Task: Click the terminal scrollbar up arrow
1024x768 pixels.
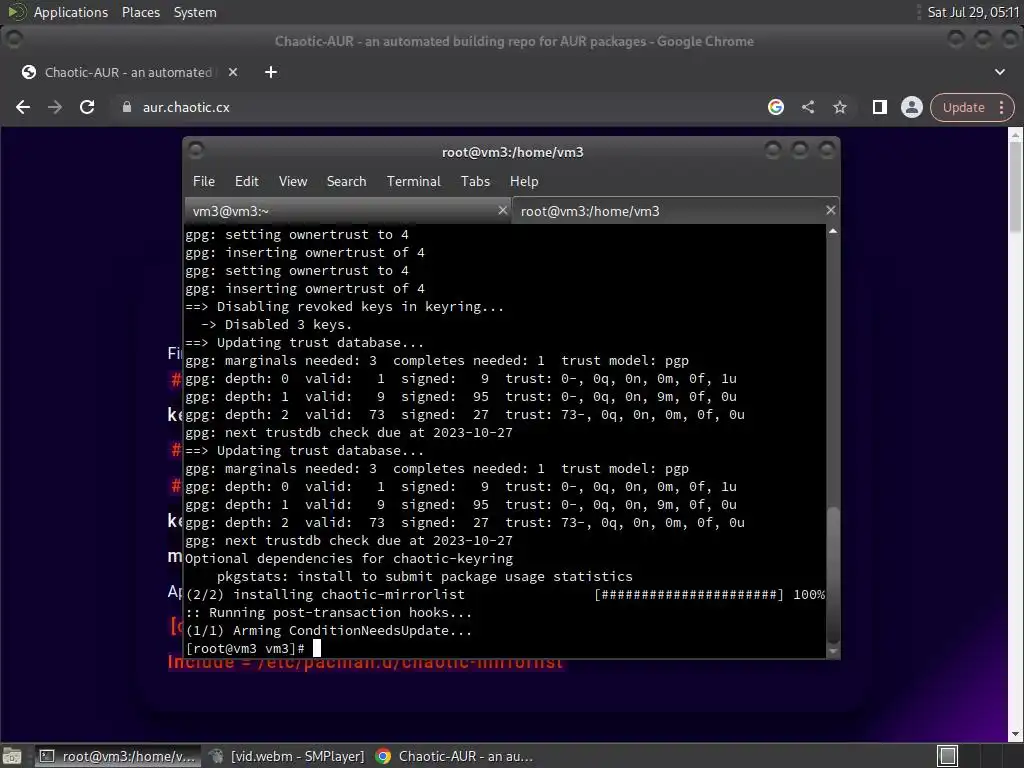Action: (833, 231)
